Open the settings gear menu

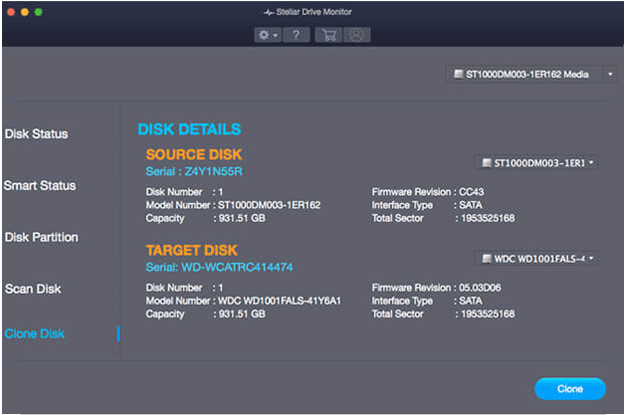268,35
